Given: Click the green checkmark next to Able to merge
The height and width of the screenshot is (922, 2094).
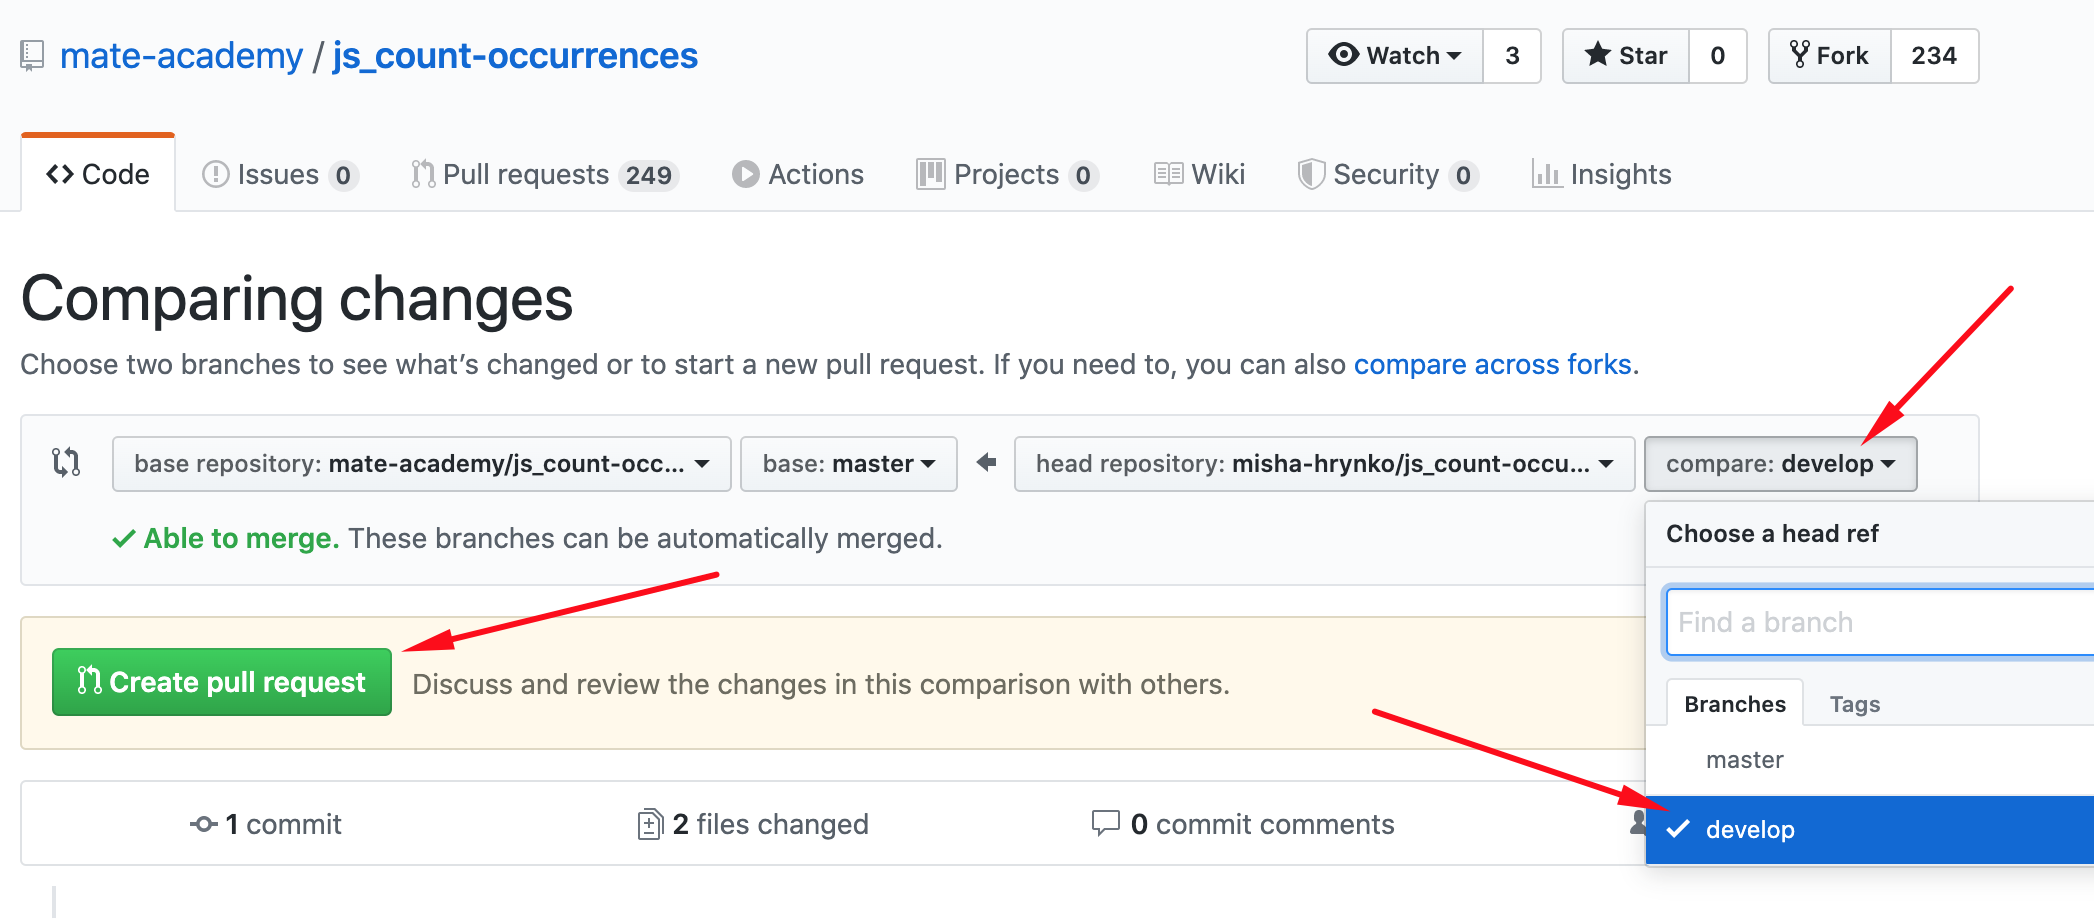Looking at the screenshot, I should point(124,539).
